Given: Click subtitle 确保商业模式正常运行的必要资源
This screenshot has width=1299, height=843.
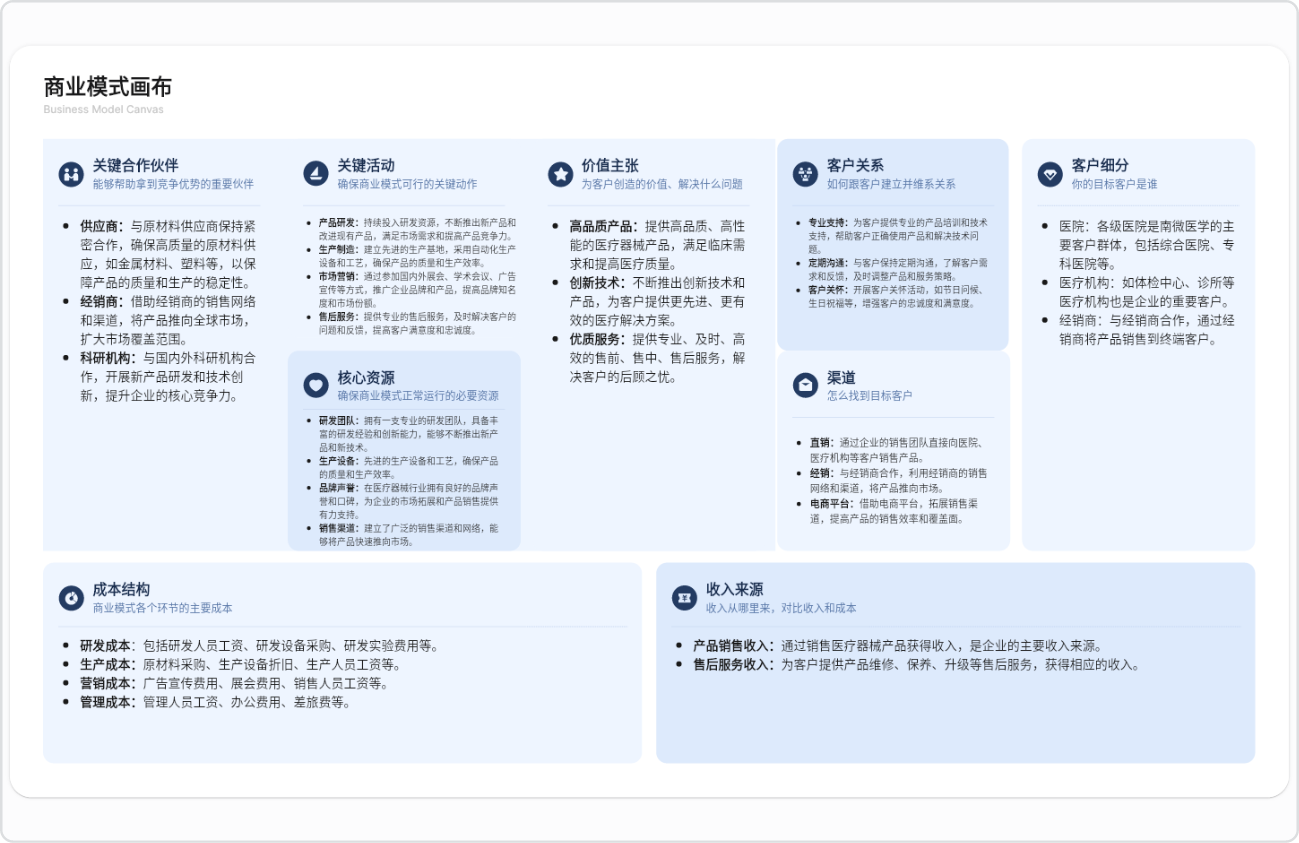Looking at the screenshot, I should [418, 396].
